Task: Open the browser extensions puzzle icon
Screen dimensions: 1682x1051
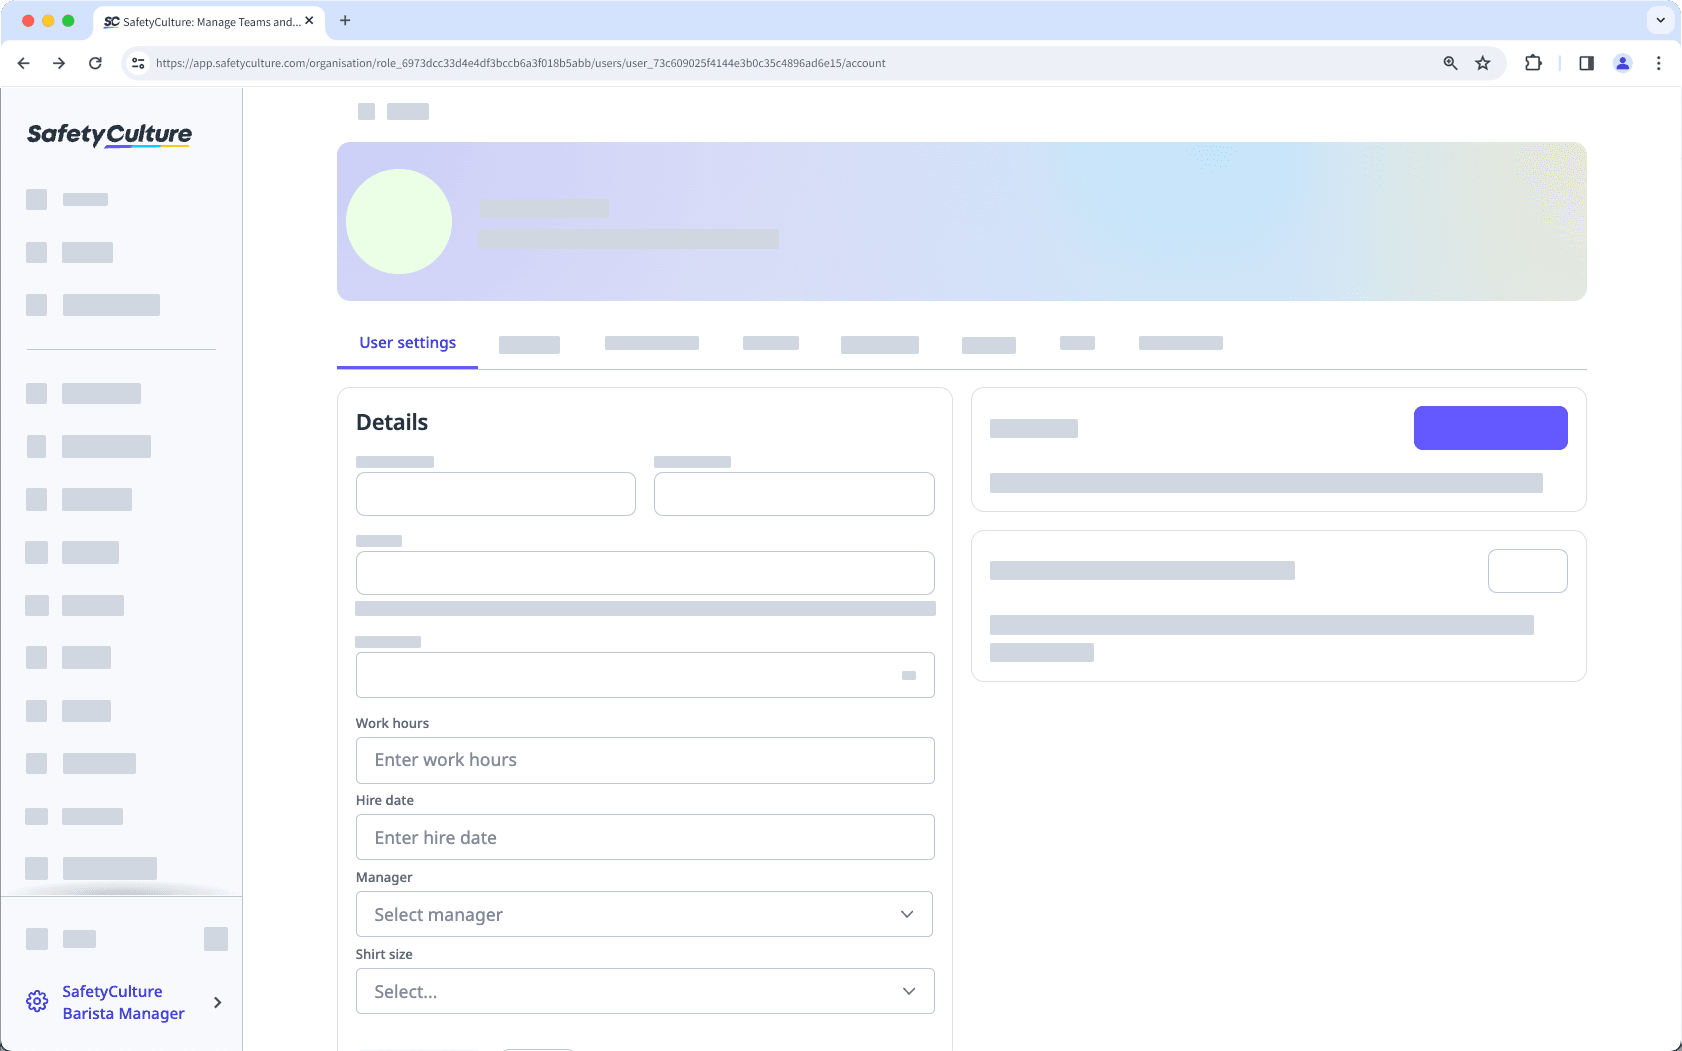Action: coord(1531,62)
